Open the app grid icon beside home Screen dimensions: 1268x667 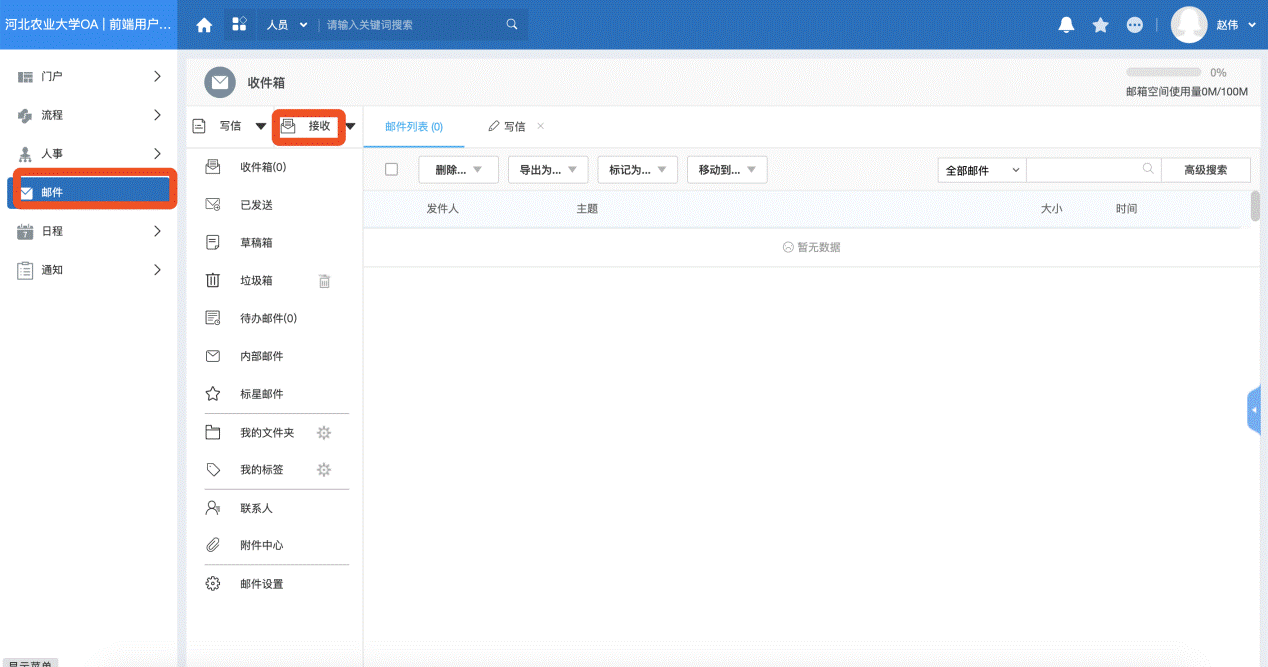tap(239, 24)
